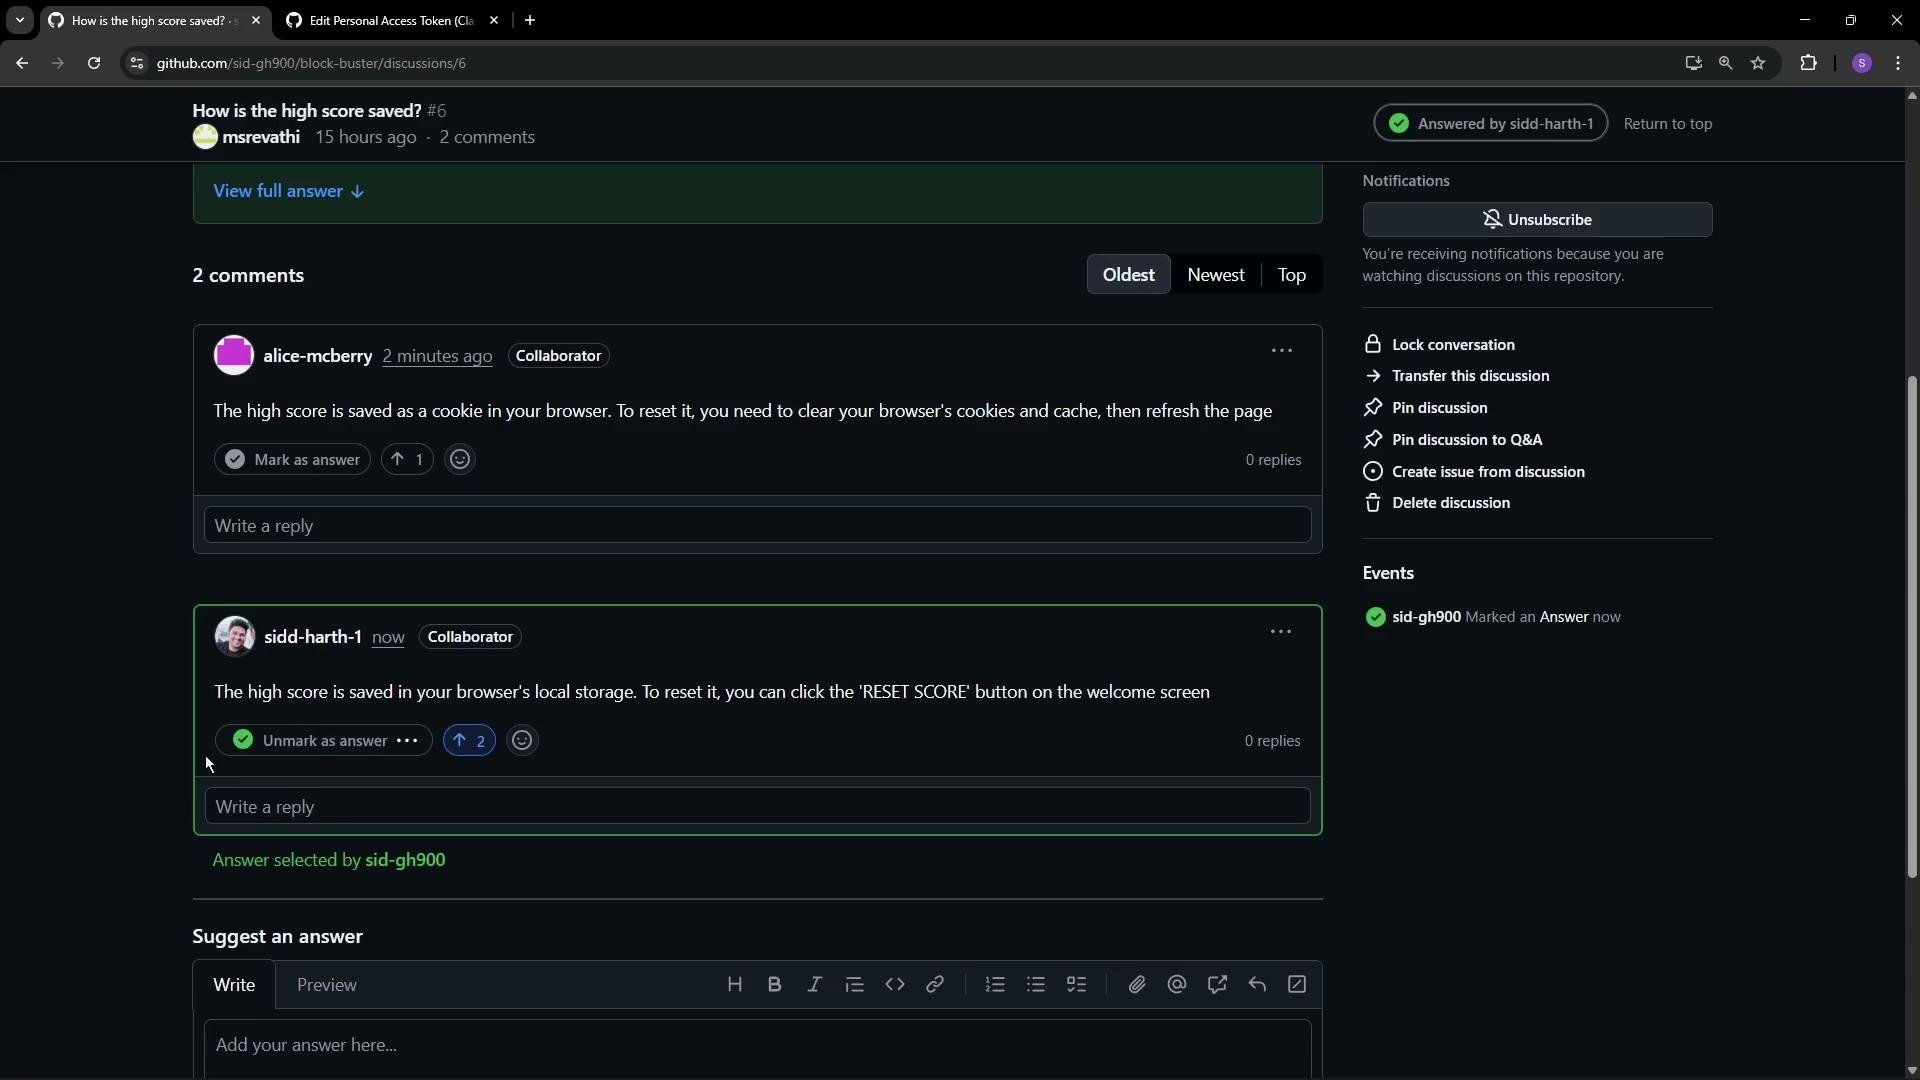This screenshot has height=1080, width=1920.
Task: Open Chrome zoom control icon
Action: [x=1726, y=63]
